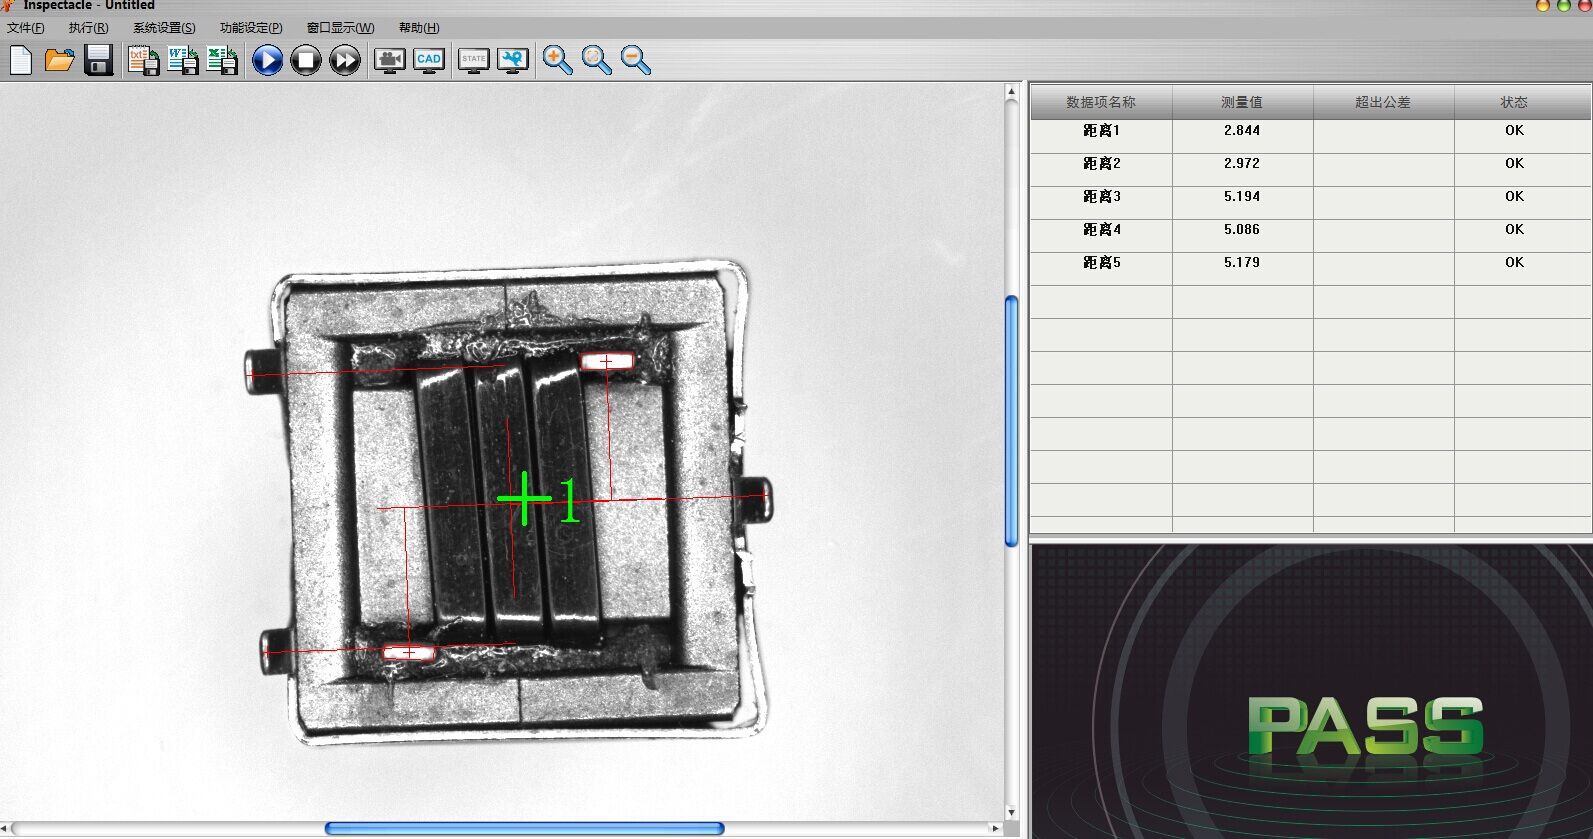The height and width of the screenshot is (839, 1593).
Task: Click the OK status for 距离5
Action: click(1514, 262)
